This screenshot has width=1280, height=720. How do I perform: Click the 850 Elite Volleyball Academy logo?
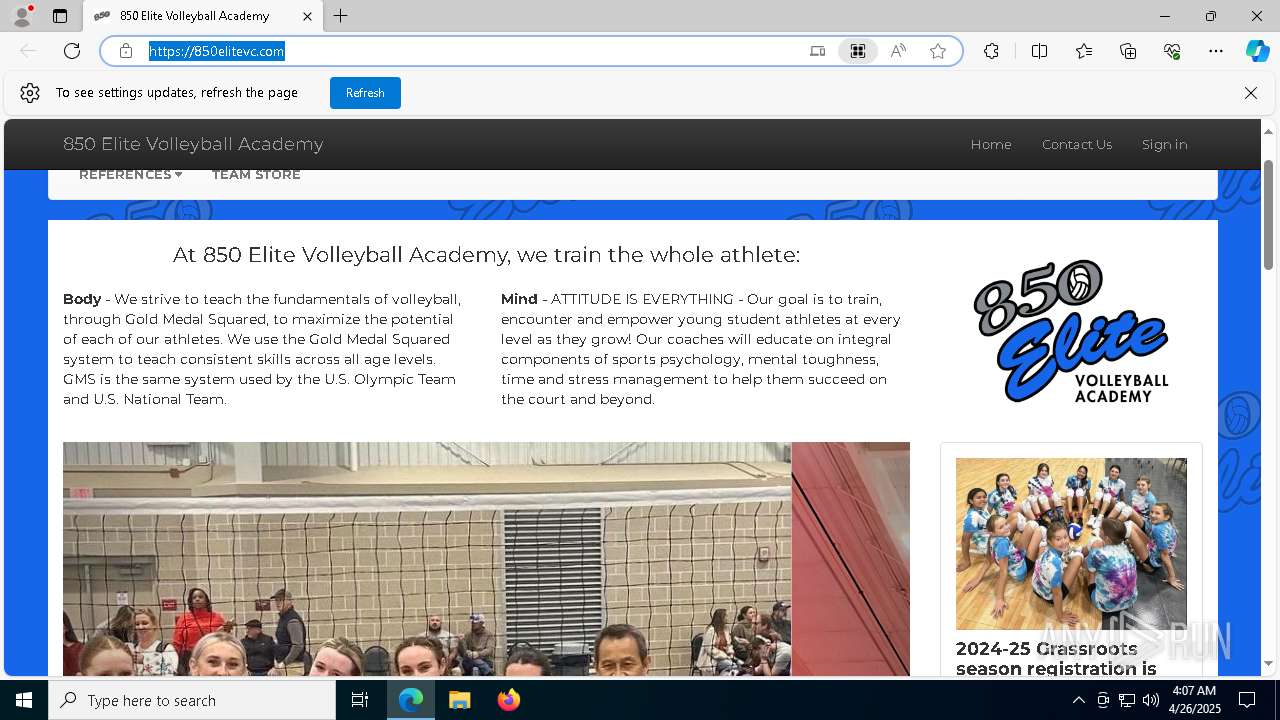tap(1071, 331)
